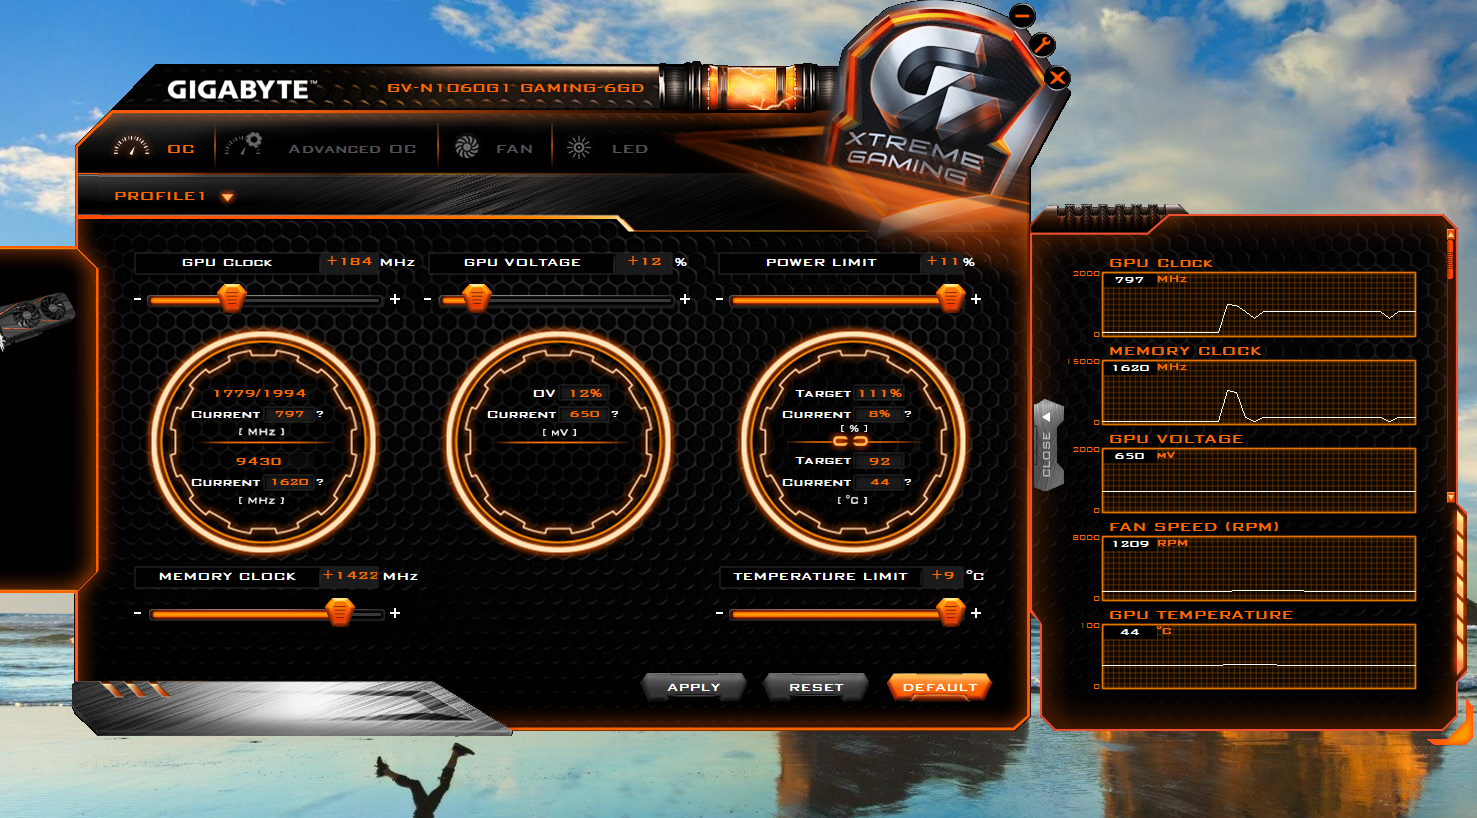1477x818 pixels.
Task: Increase Memory Clock with plus button
Action: (x=395, y=613)
